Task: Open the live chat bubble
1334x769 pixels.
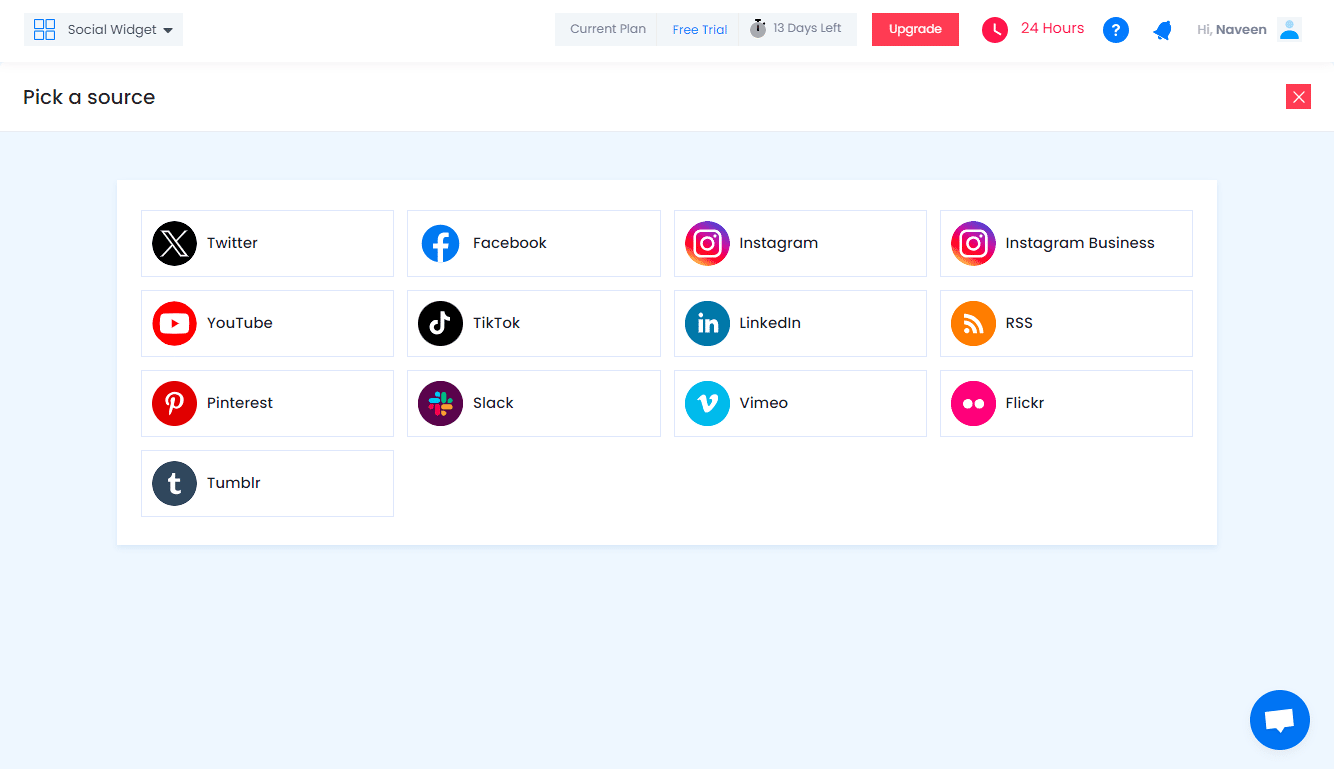Action: click(1280, 720)
